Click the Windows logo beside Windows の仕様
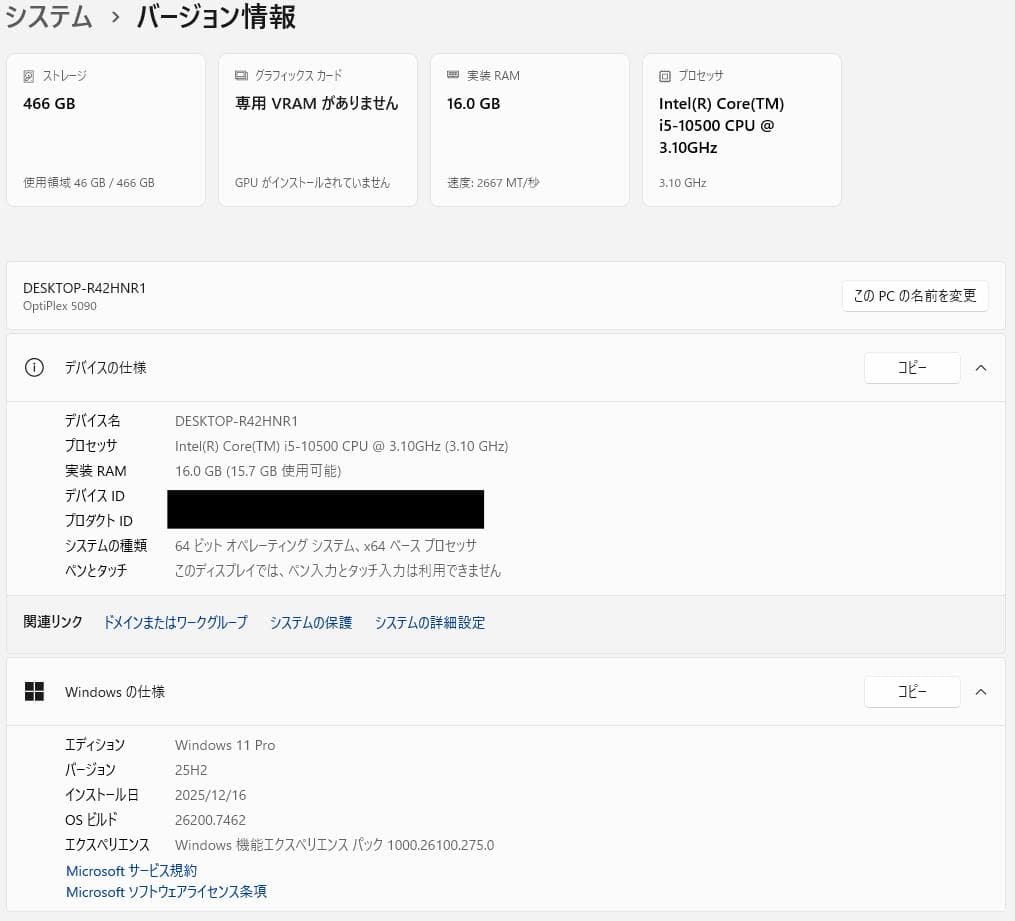 pos(34,691)
